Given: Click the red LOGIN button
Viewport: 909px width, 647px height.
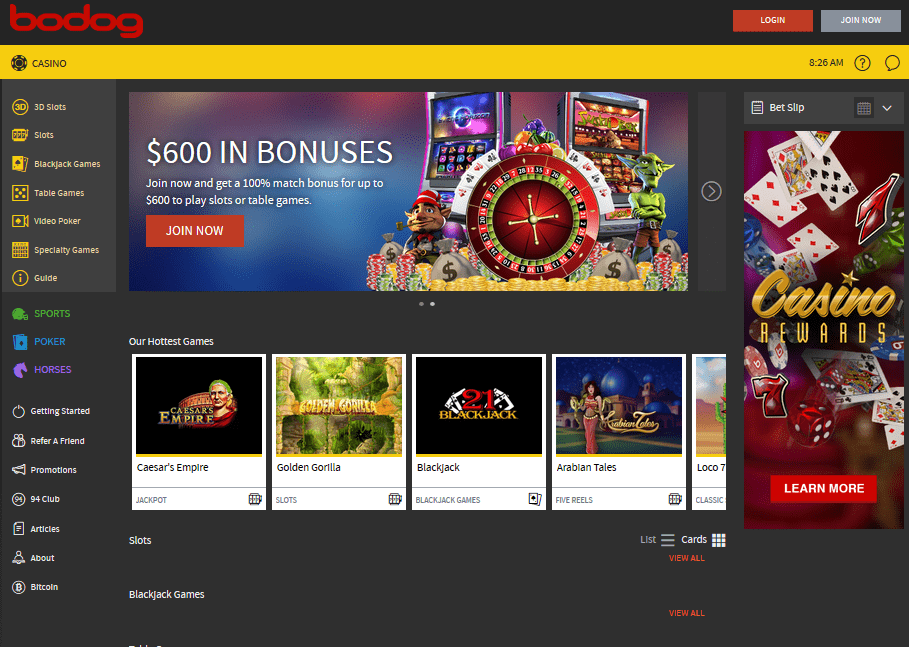Looking at the screenshot, I should click(773, 20).
